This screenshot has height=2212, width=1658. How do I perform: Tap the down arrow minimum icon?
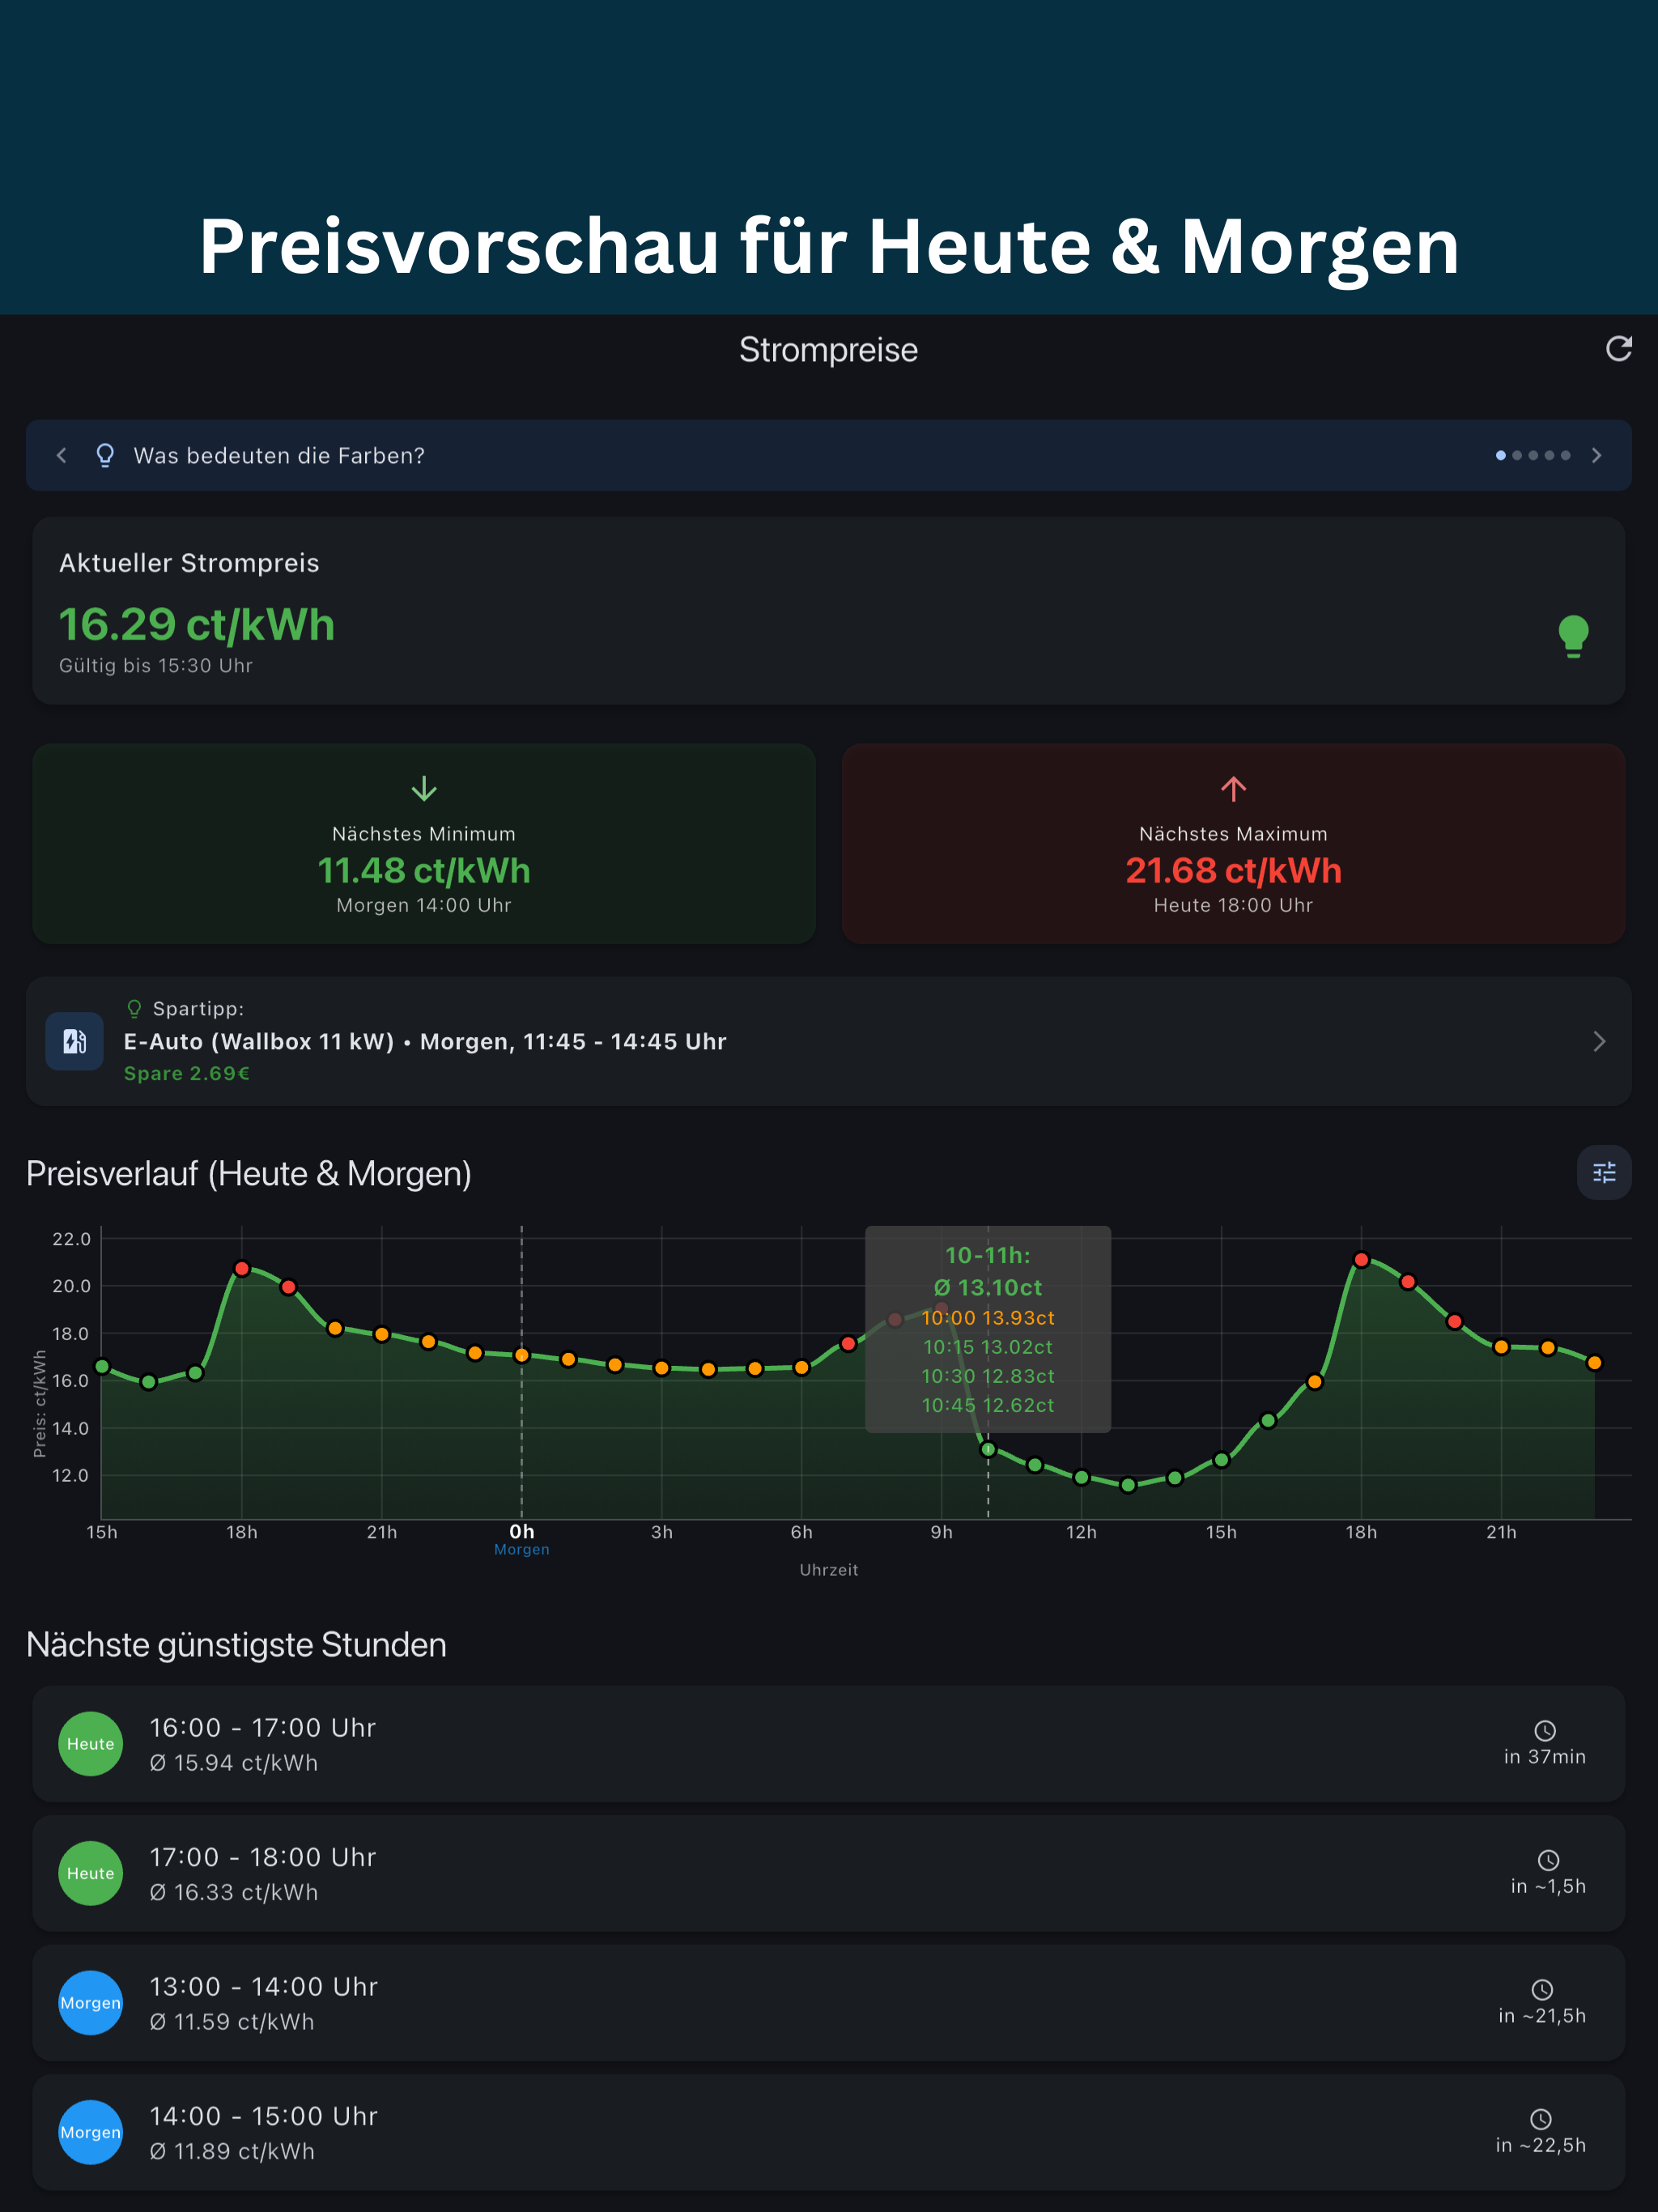pyautogui.click(x=424, y=789)
